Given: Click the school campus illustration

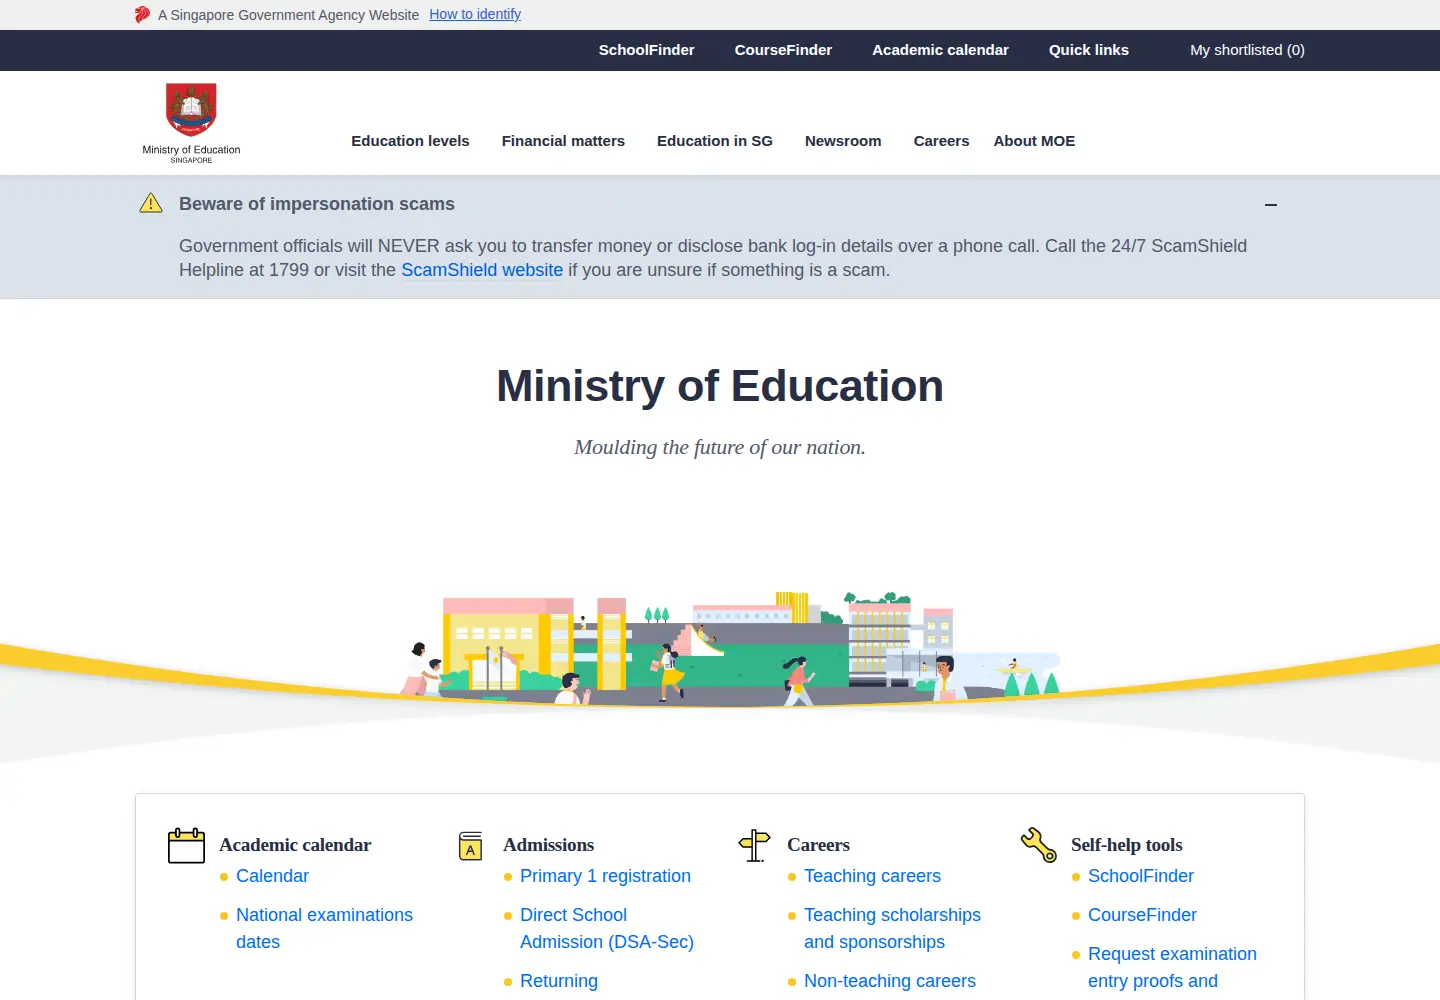Looking at the screenshot, I should click(x=730, y=649).
